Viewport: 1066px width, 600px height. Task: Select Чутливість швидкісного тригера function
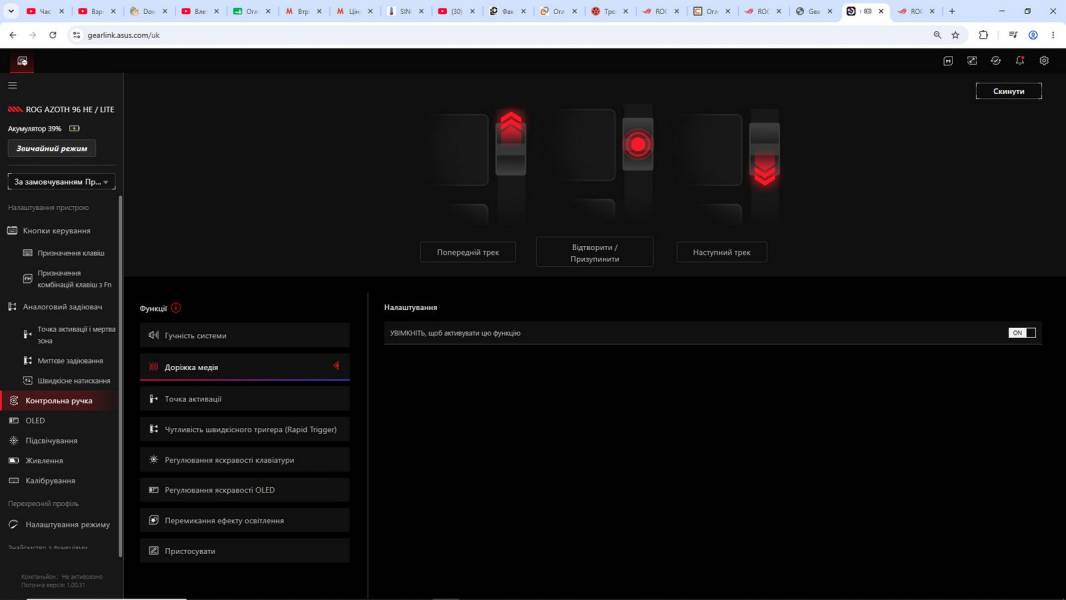tap(245, 429)
